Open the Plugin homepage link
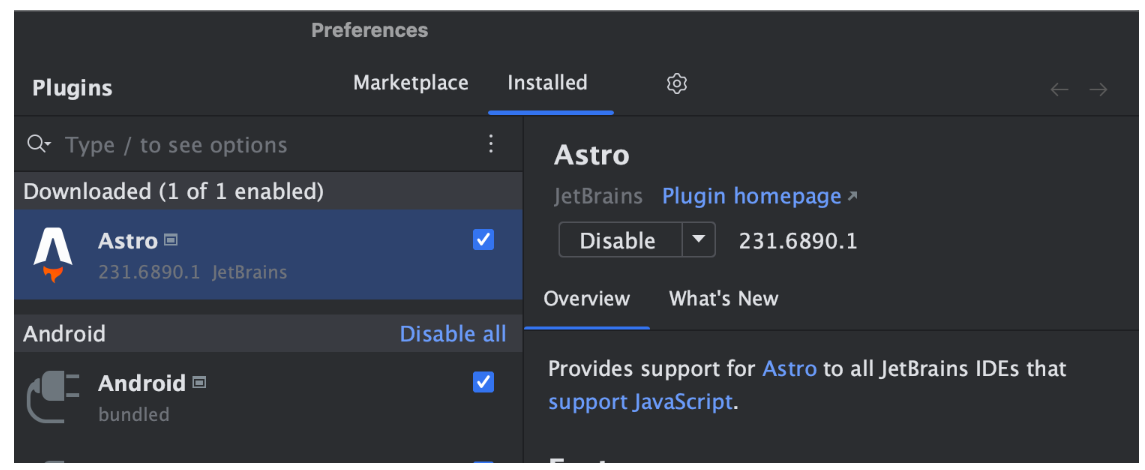 click(x=752, y=196)
